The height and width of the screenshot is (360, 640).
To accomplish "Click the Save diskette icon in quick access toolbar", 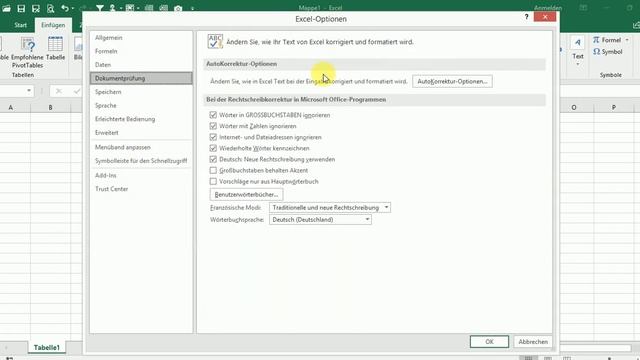I will [x=21, y=8].
